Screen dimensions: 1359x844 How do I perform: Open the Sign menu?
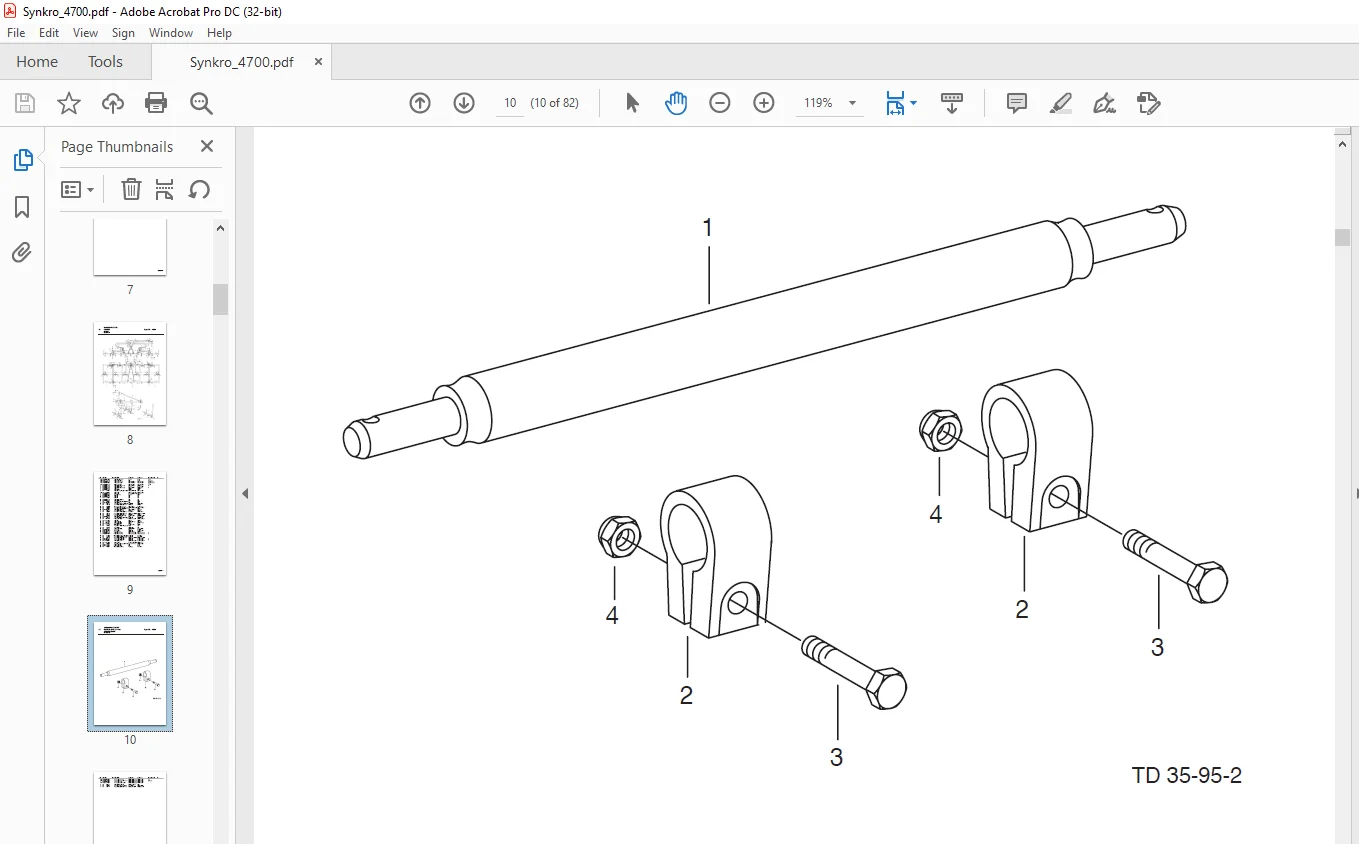123,33
